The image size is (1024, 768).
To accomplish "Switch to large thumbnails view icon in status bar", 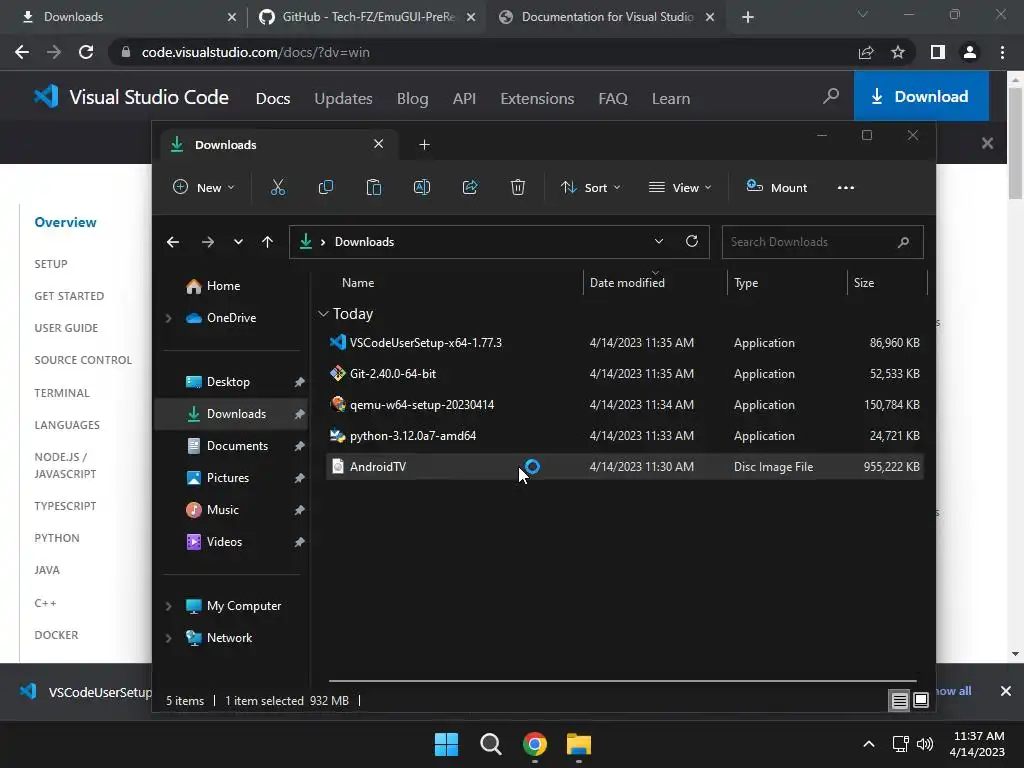I will [x=921, y=701].
